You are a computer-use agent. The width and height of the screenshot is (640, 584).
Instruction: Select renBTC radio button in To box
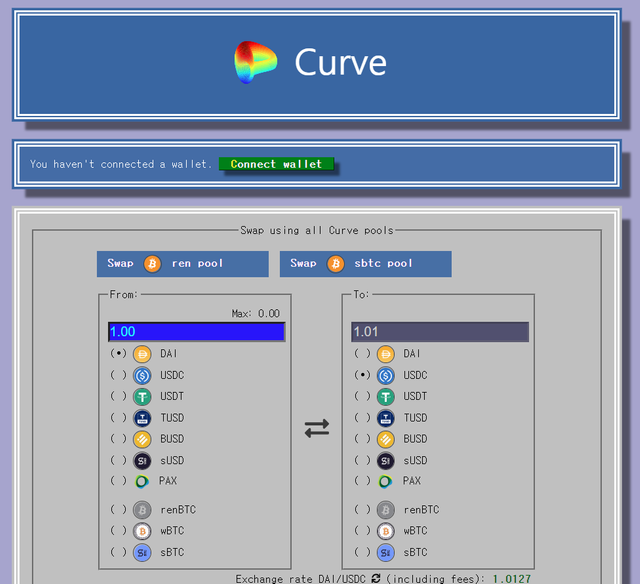point(362,509)
